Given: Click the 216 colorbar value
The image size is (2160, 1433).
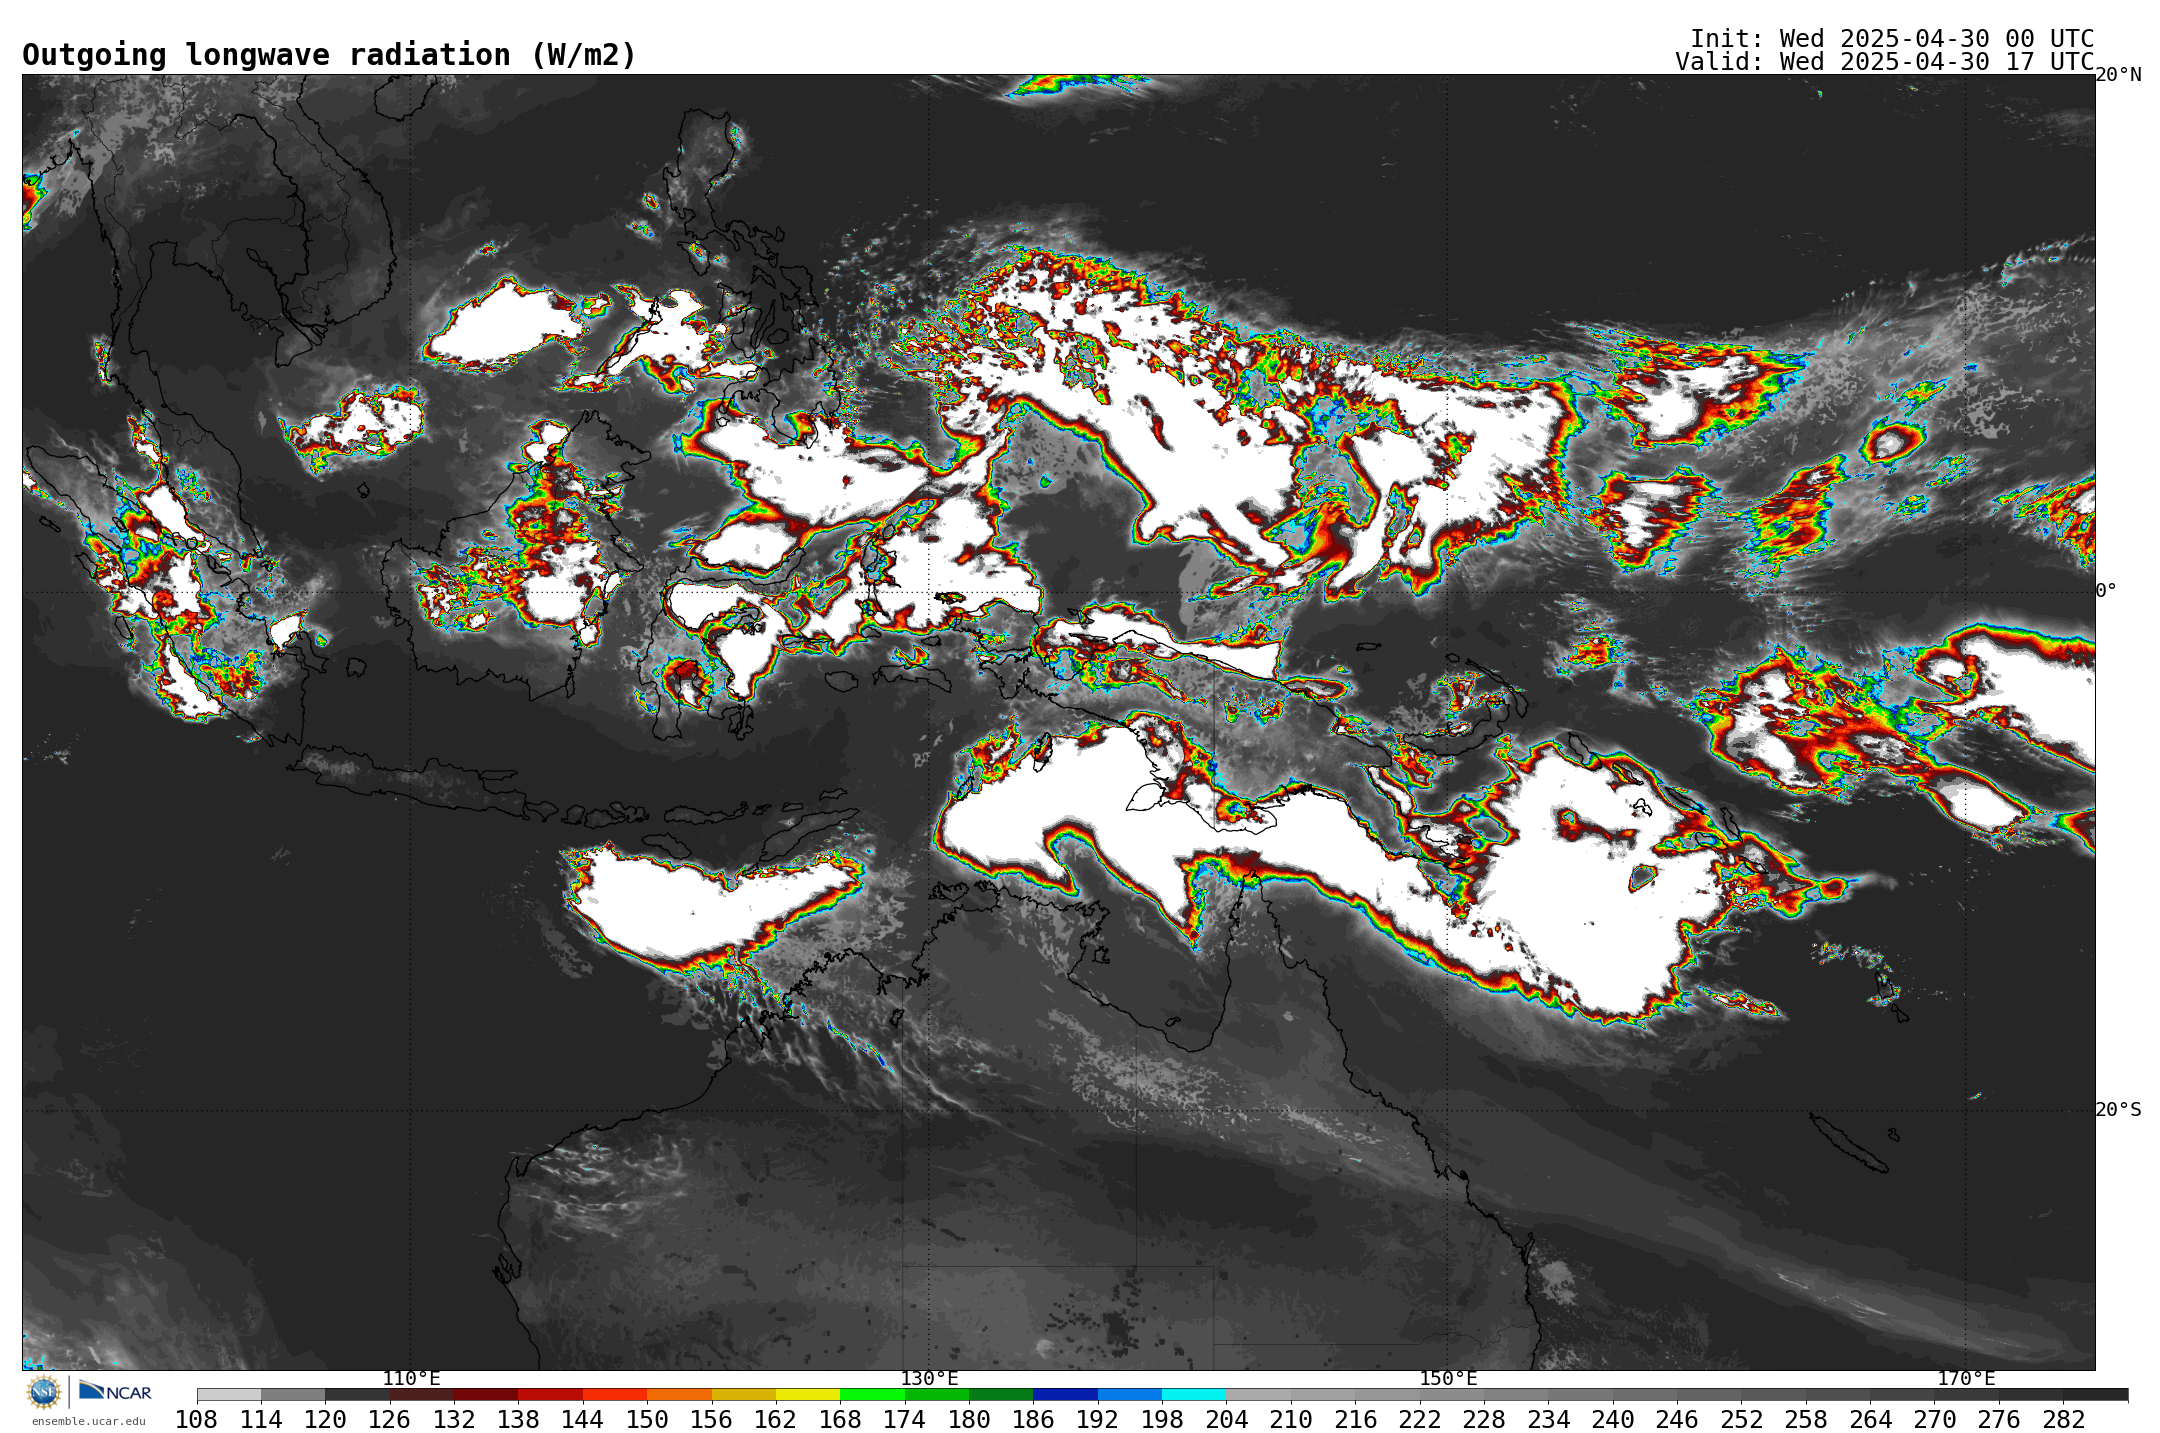Looking at the screenshot, I should (x=1355, y=1420).
